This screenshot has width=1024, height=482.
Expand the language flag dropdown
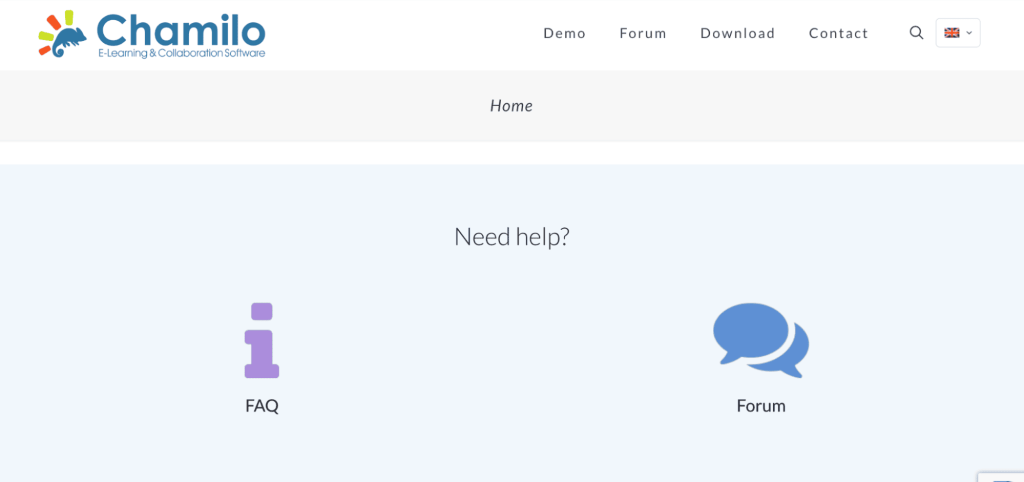[958, 33]
